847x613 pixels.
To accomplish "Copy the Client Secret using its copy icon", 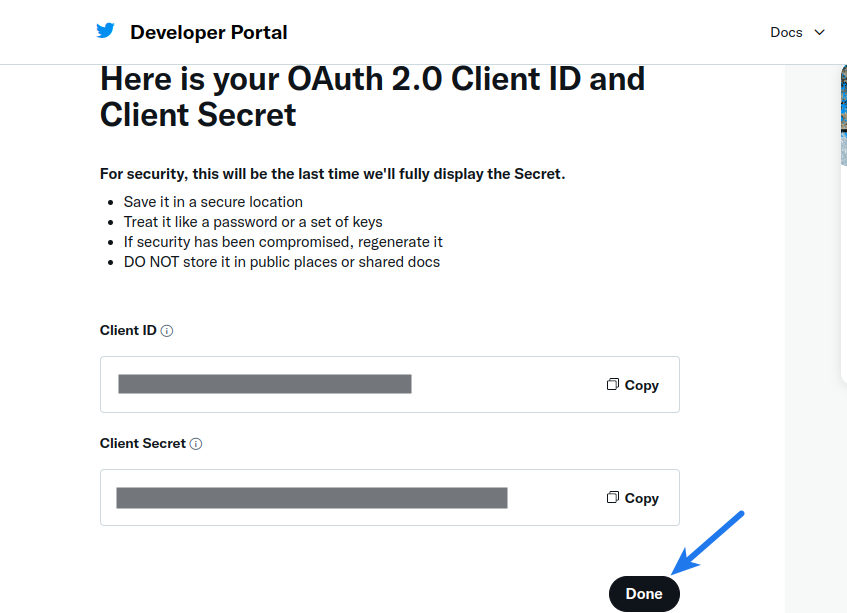I will (x=613, y=498).
